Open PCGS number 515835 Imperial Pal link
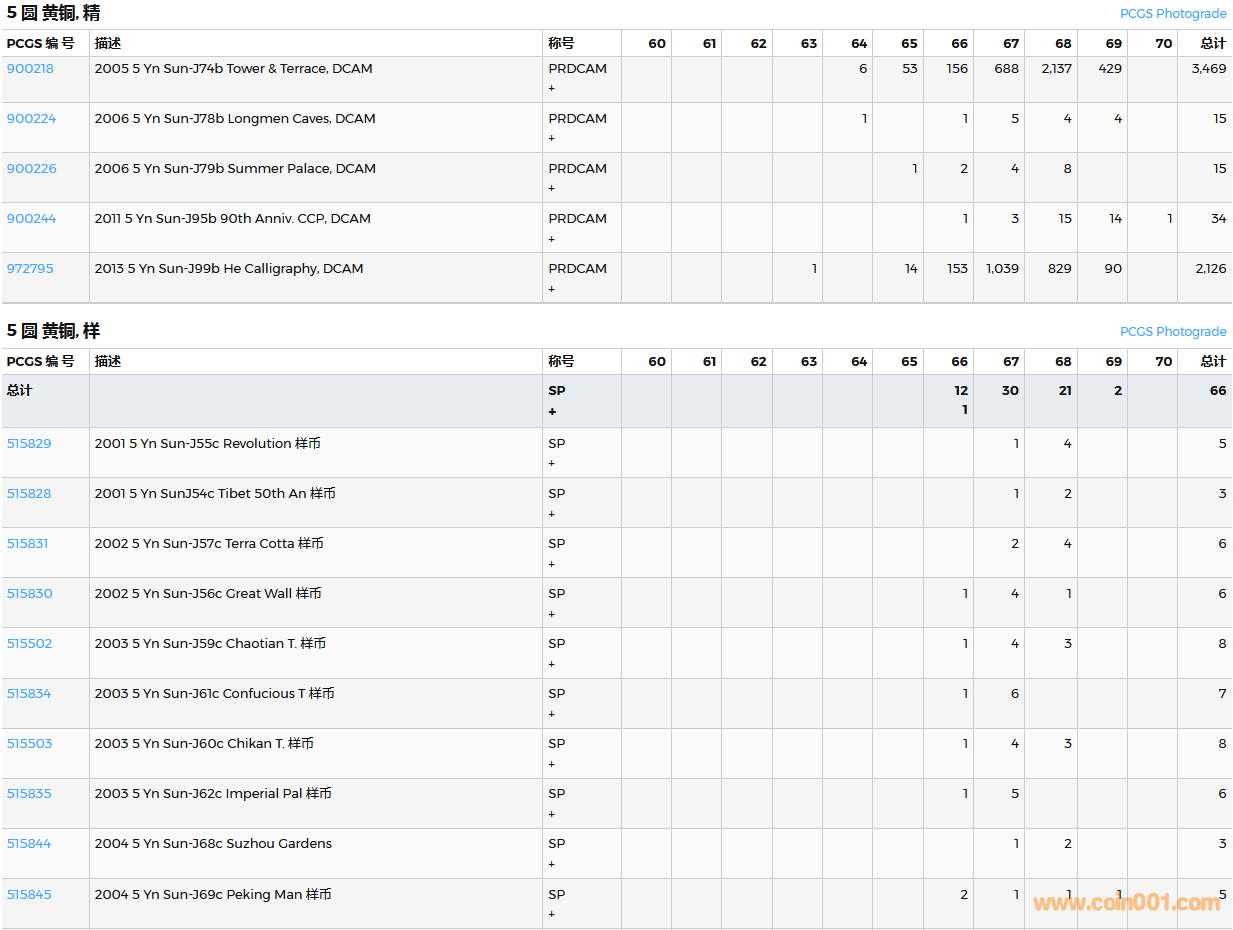The image size is (1233, 930). click(x=29, y=794)
